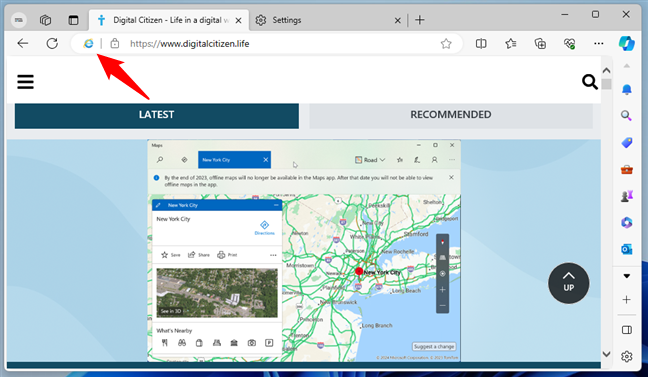The width and height of the screenshot is (648, 377).
Task: Click the Internet Explorer mode icon
Action: [88, 43]
